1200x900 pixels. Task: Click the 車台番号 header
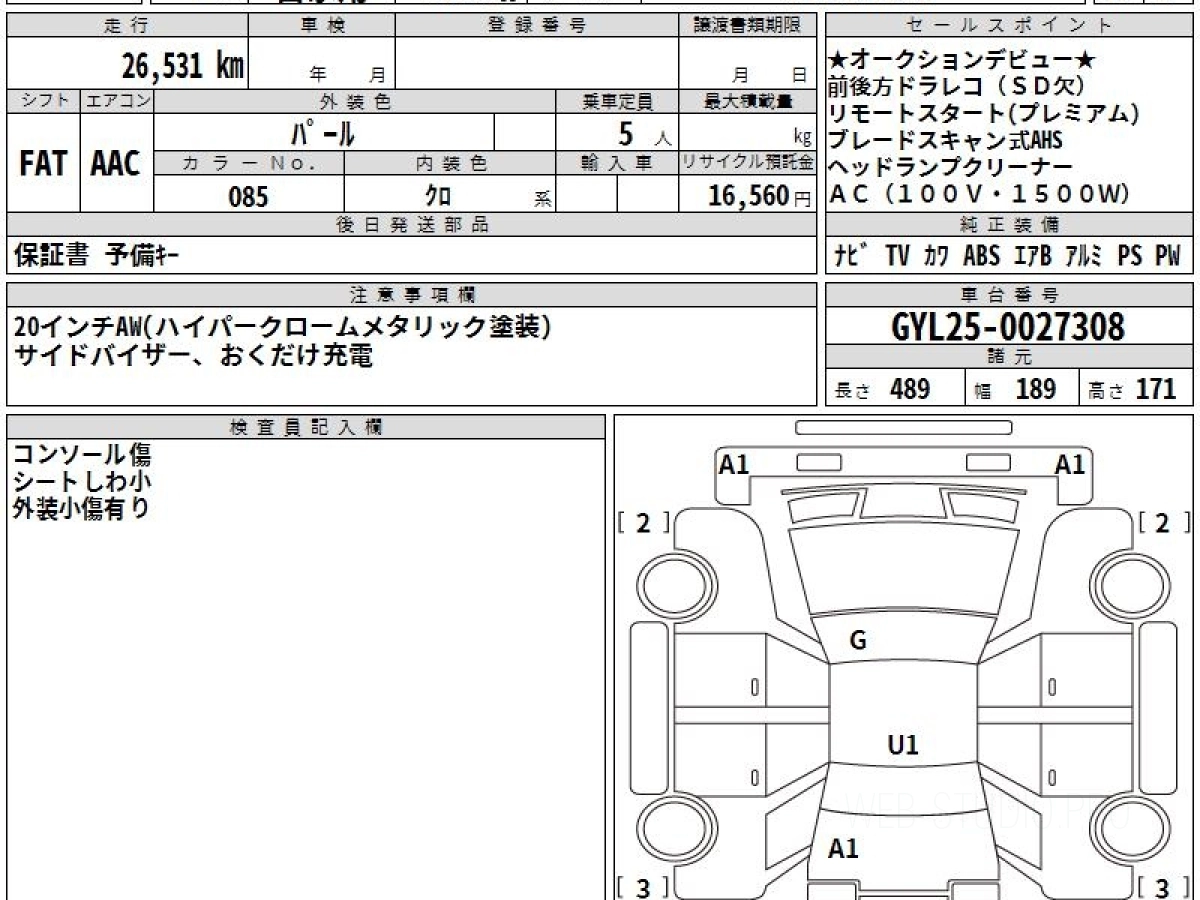(1010, 295)
